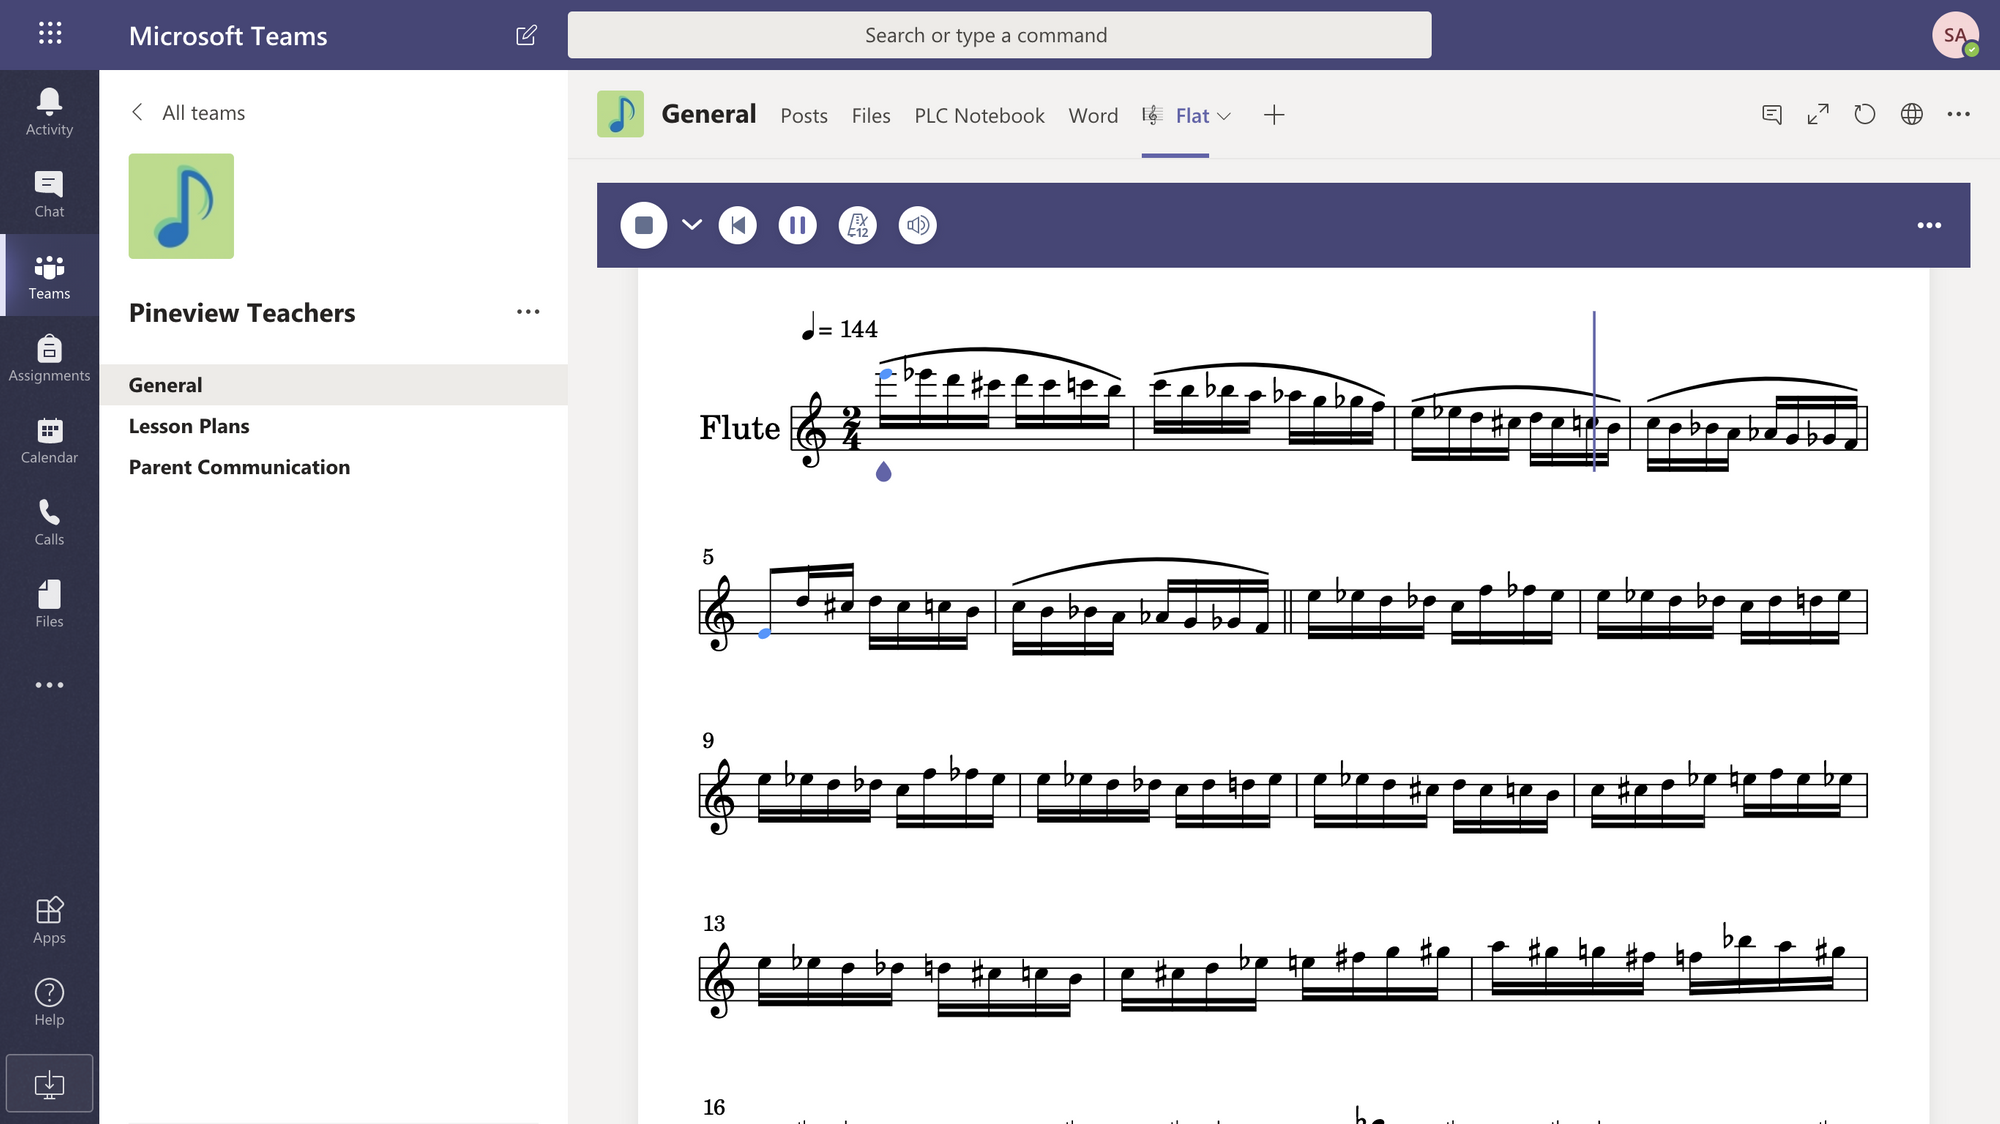Click the rewind to beginning button
This screenshot has height=1124, width=2000.
[x=736, y=224]
